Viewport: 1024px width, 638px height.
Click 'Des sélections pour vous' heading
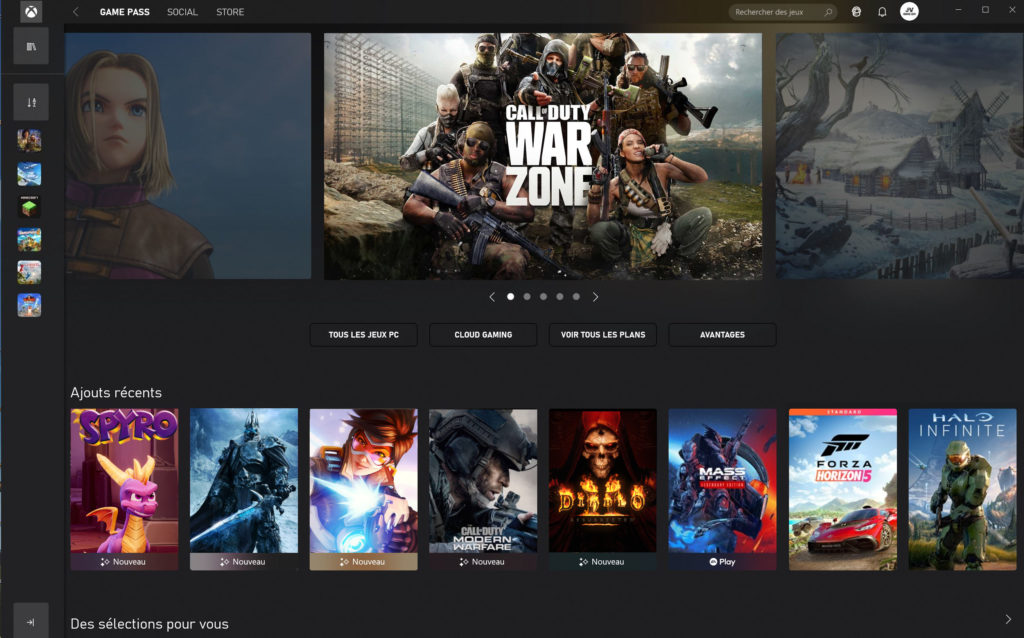[x=150, y=624]
